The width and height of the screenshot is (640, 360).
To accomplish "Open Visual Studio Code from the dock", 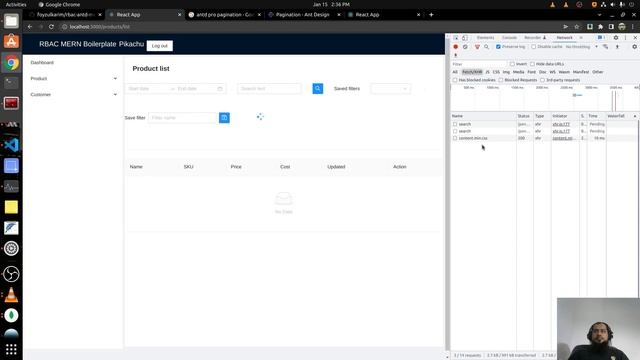I will 11,145.
